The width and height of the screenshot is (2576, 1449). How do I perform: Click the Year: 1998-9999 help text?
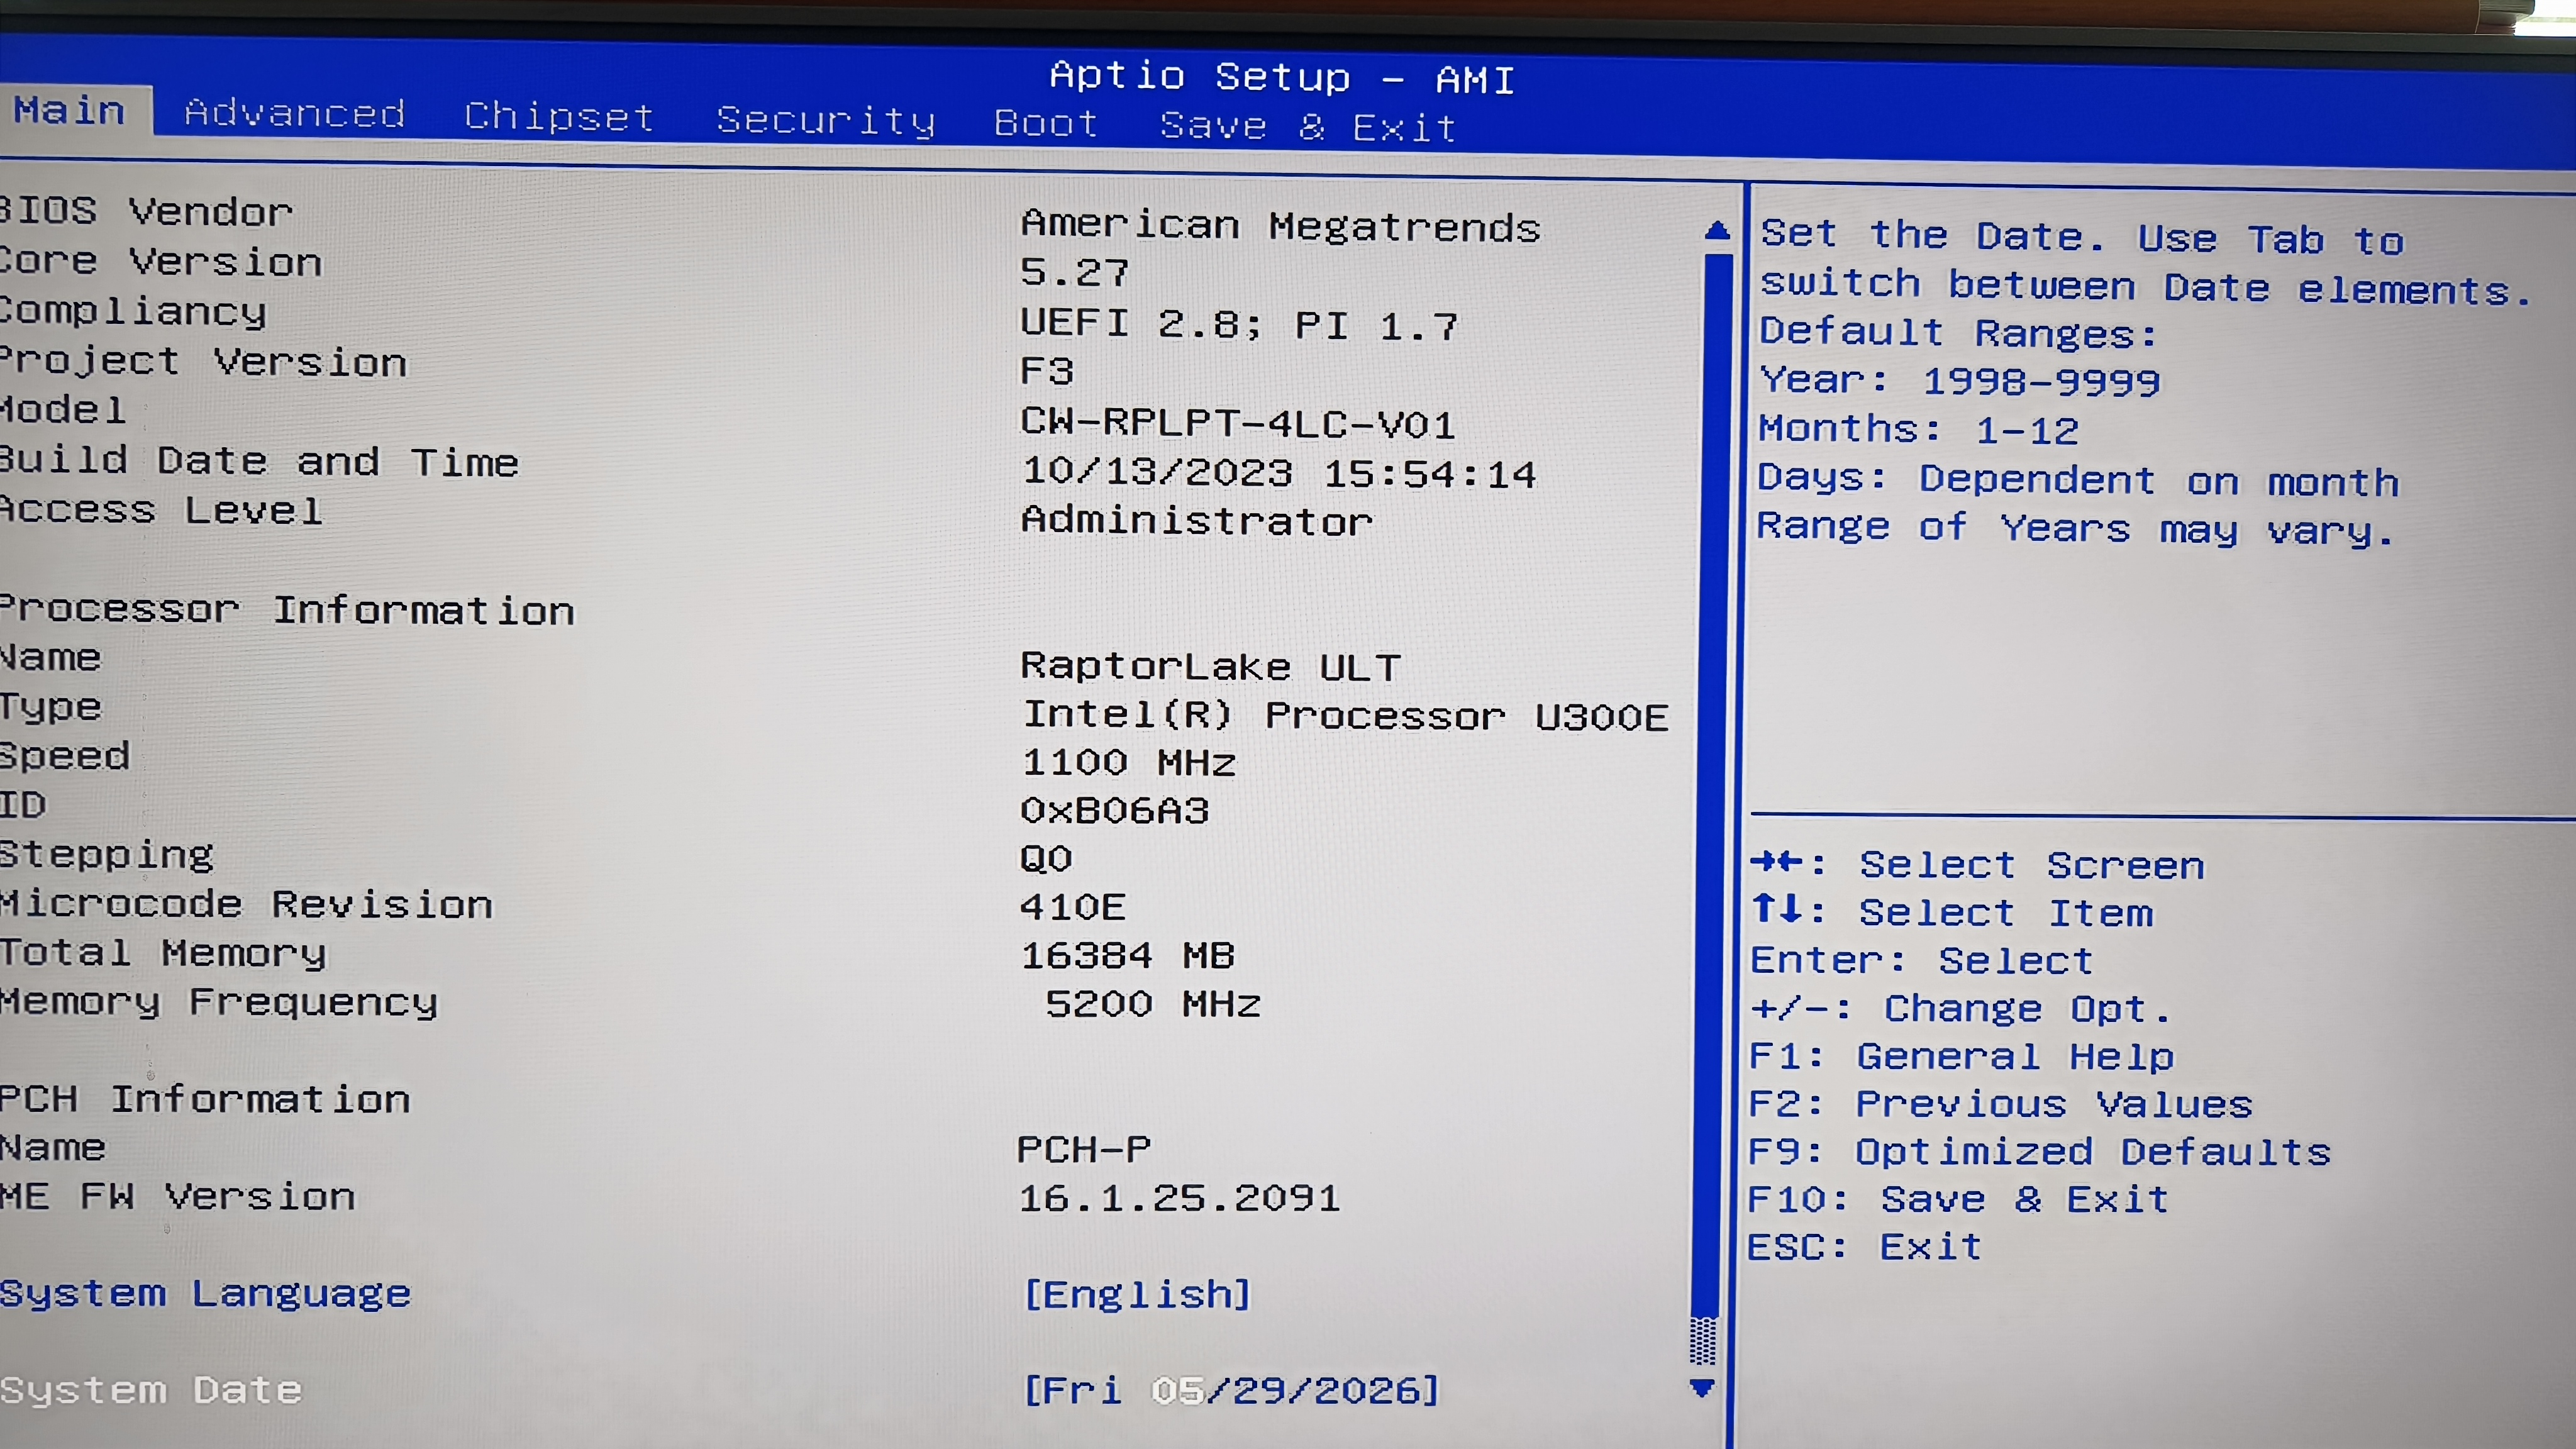click(x=1960, y=380)
